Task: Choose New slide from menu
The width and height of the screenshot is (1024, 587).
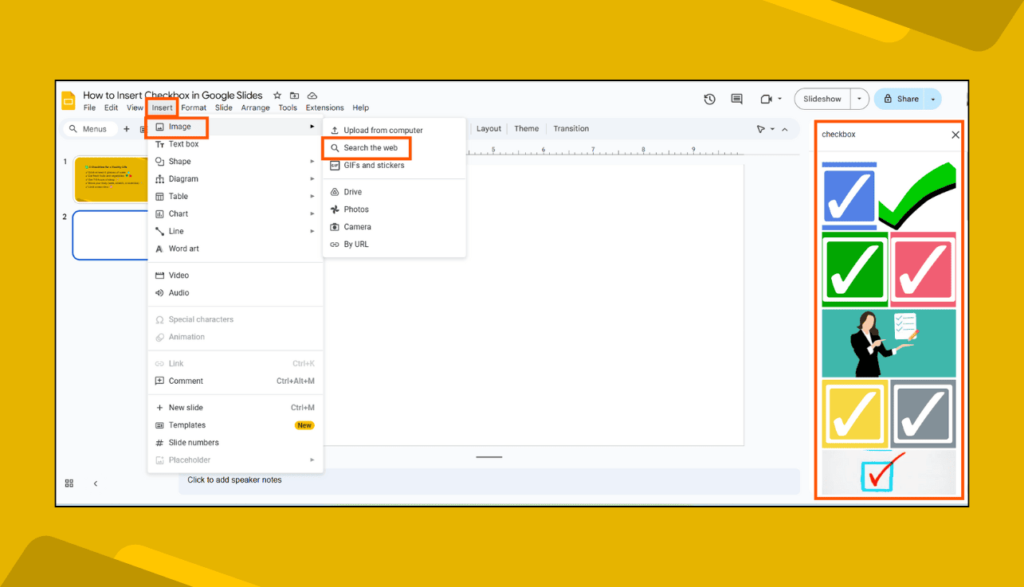Action: point(235,407)
